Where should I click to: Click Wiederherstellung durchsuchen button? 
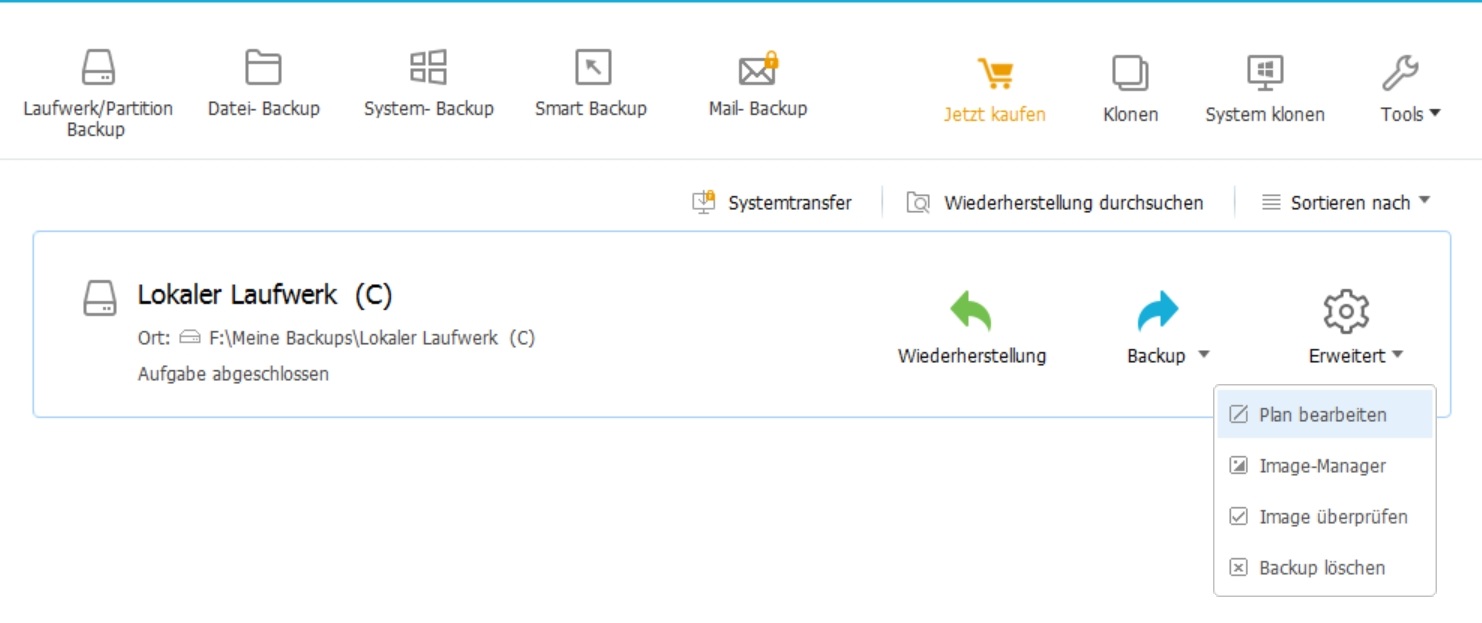click(1056, 203)
